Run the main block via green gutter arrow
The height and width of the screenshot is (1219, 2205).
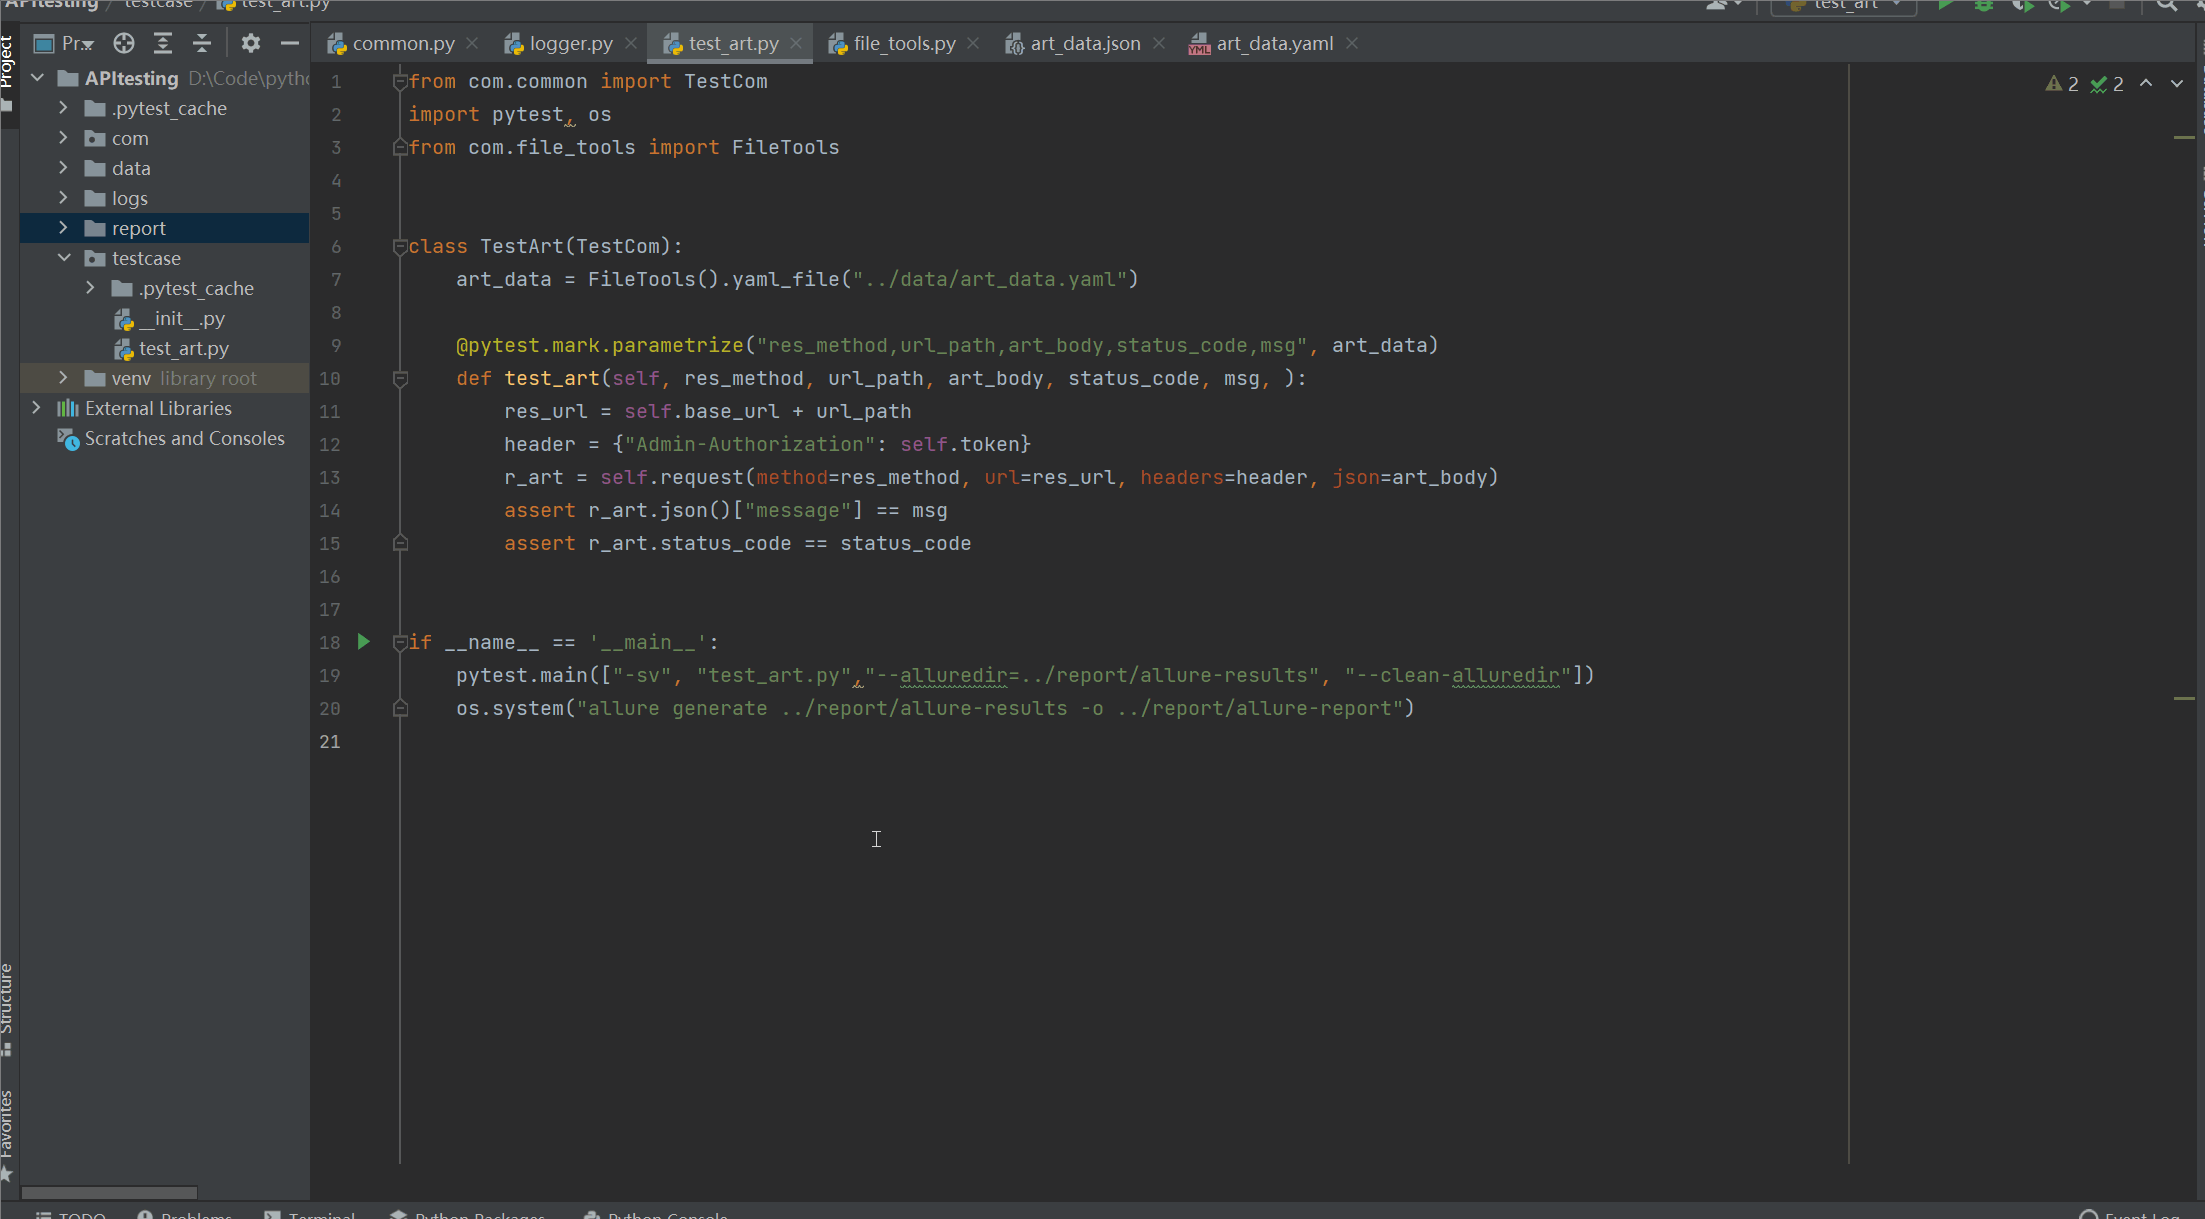pyautogui.click(x=364, y=642)
